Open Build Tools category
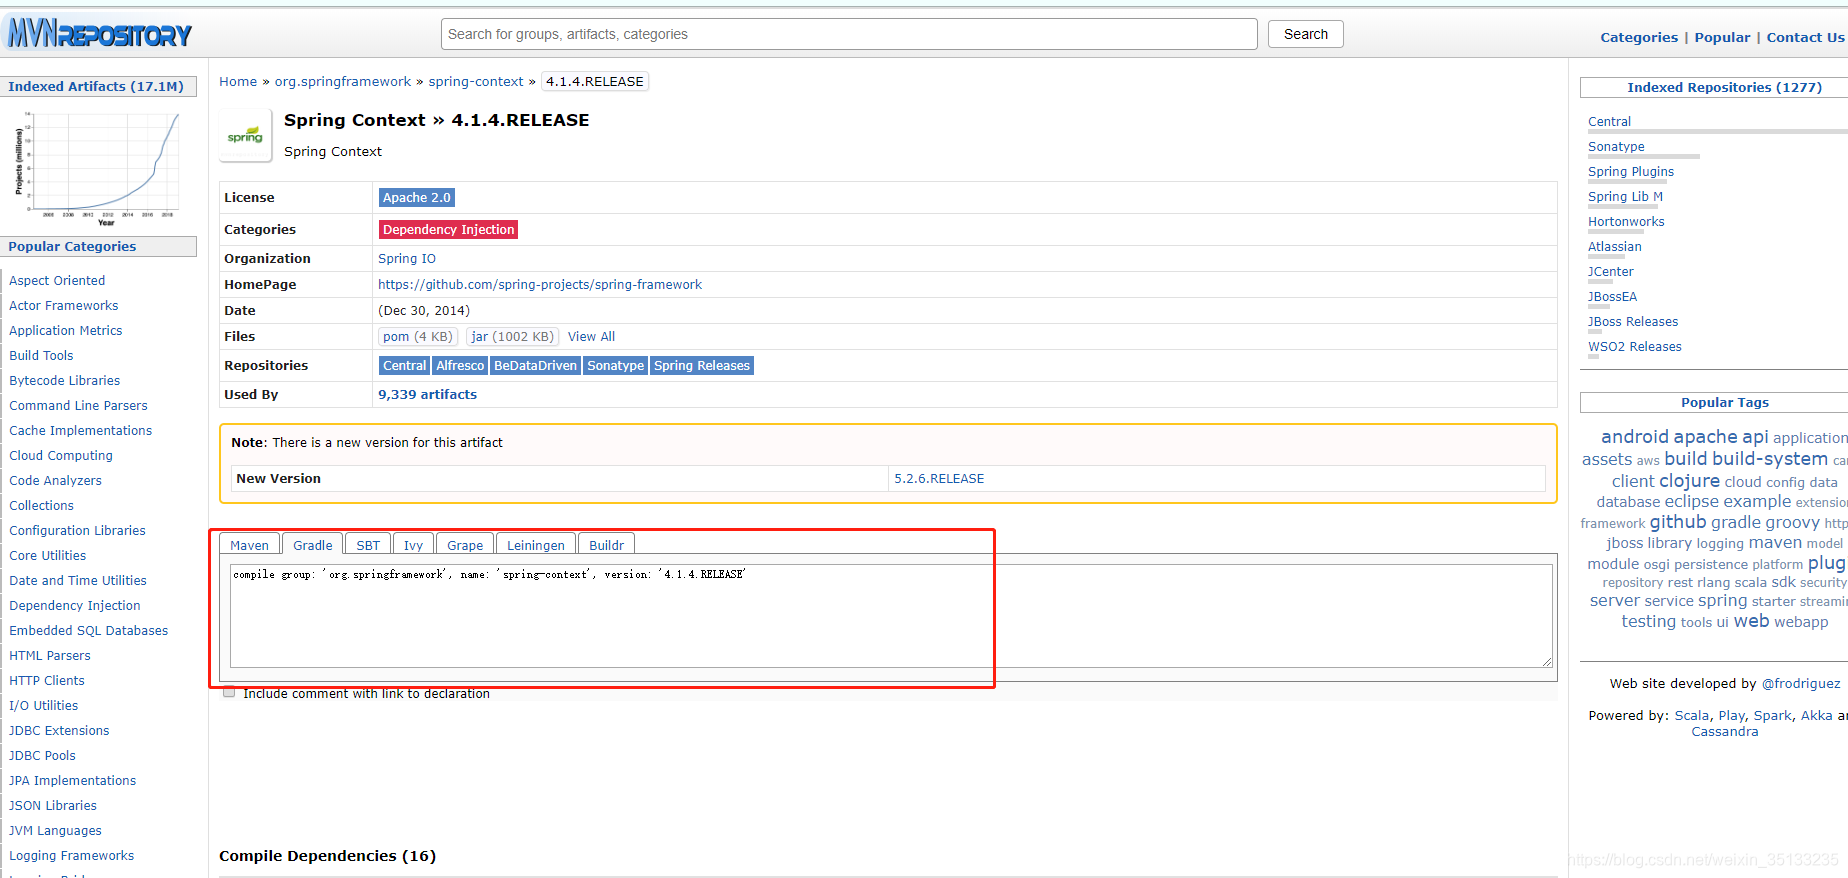Image resolution: width=1848 pixels, height=878 pixels. [x=41, y=356]
